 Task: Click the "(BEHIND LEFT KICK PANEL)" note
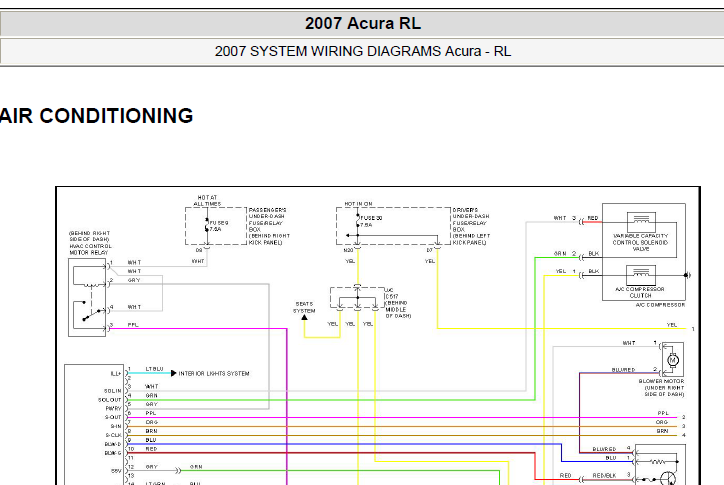click(x=471, y=239)
